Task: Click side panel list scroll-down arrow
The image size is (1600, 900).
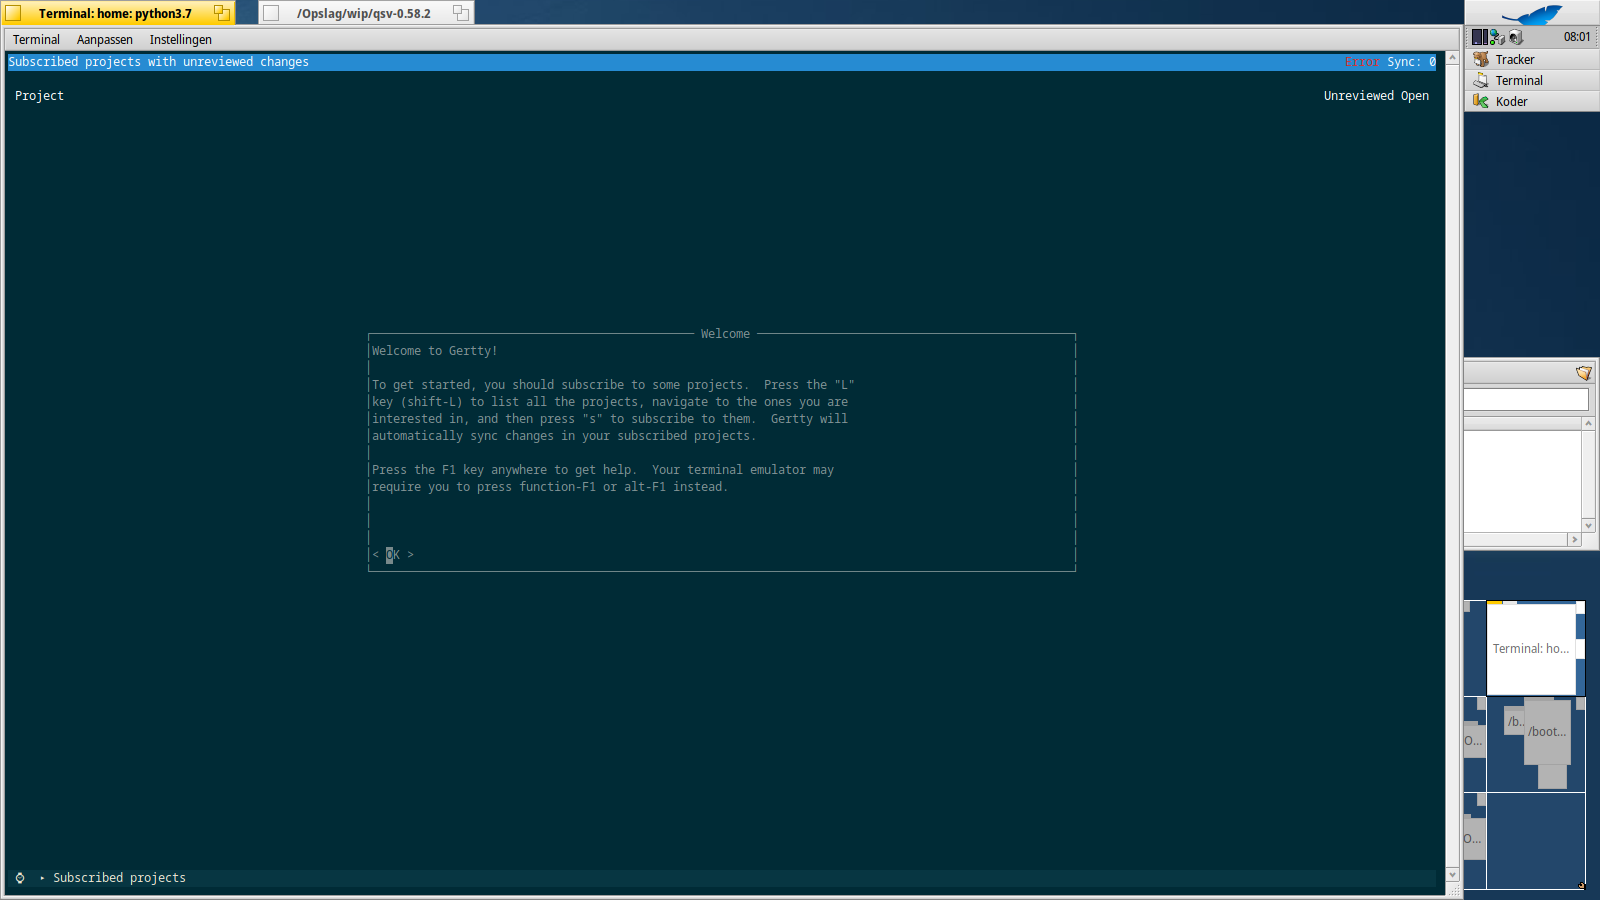Action: [1588, 525]
